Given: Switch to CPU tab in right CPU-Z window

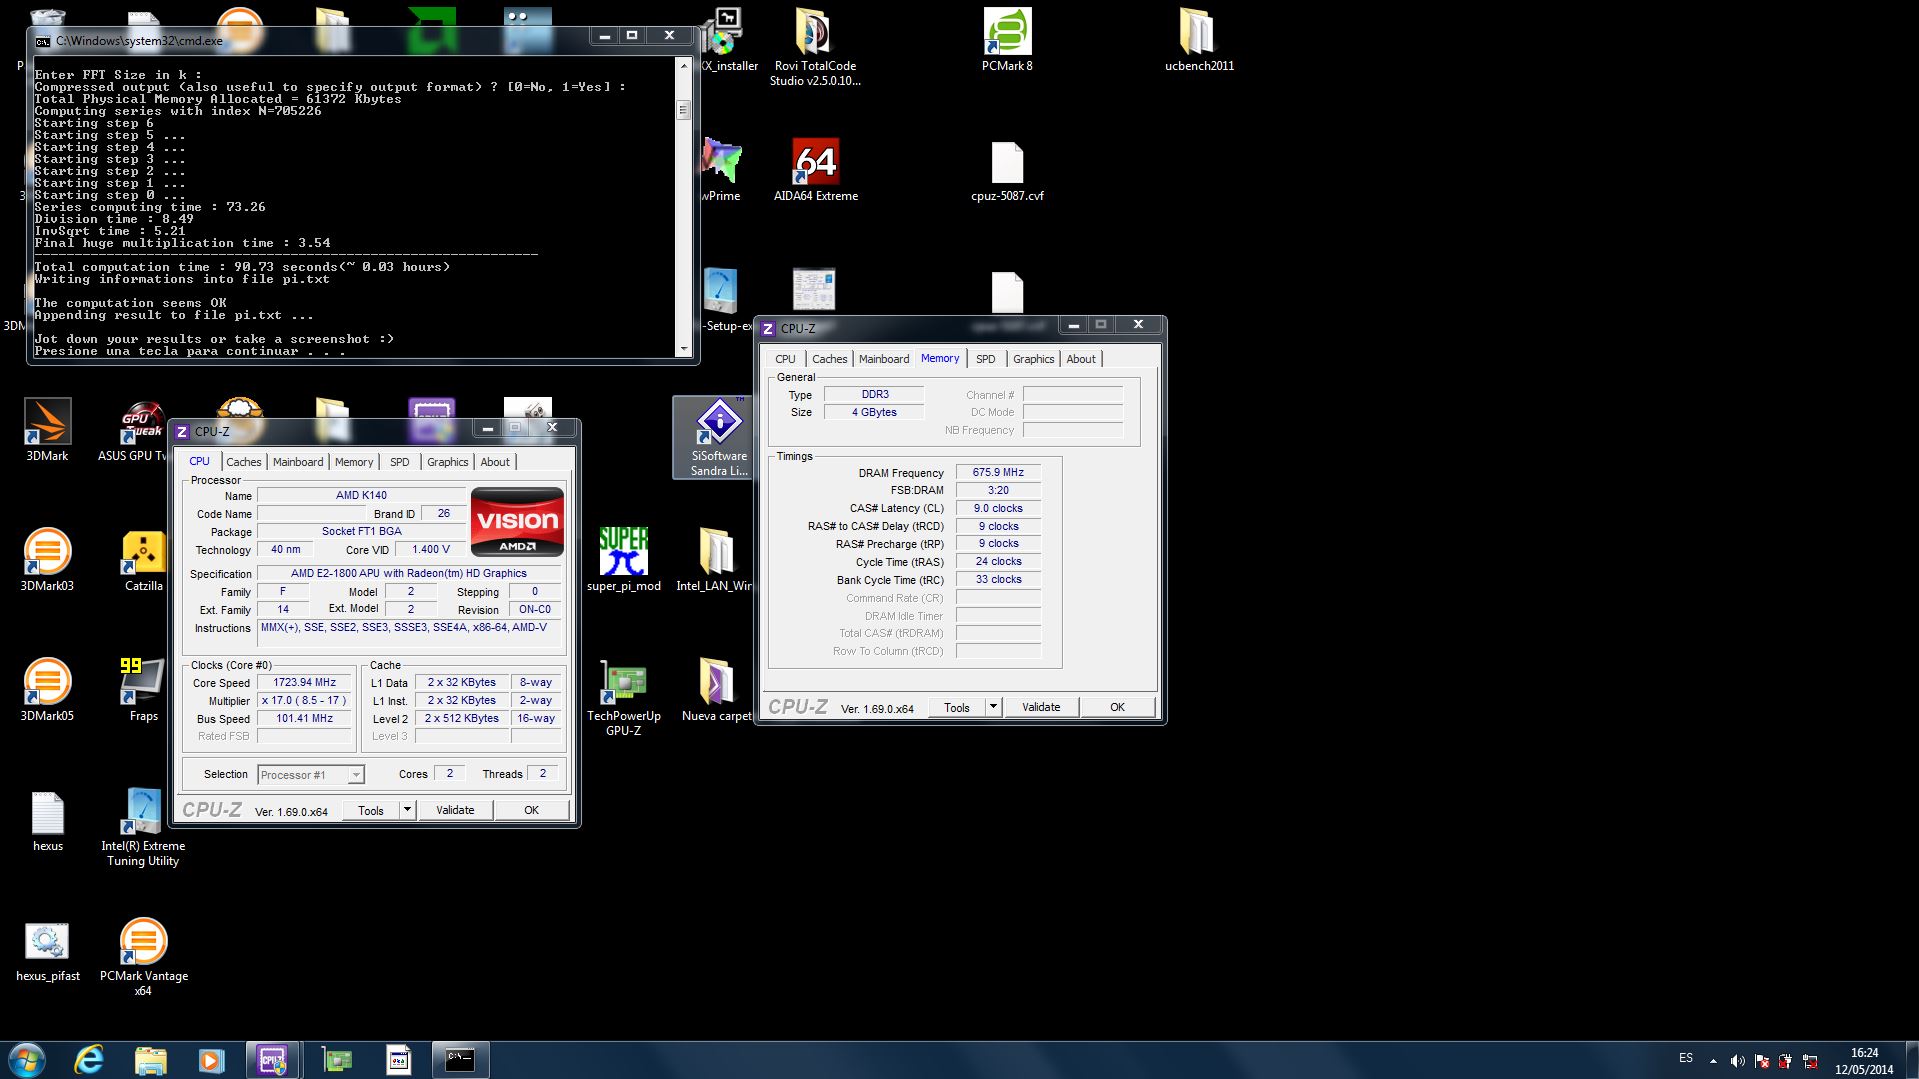Looking at the screenshot, I should [785, 359].
